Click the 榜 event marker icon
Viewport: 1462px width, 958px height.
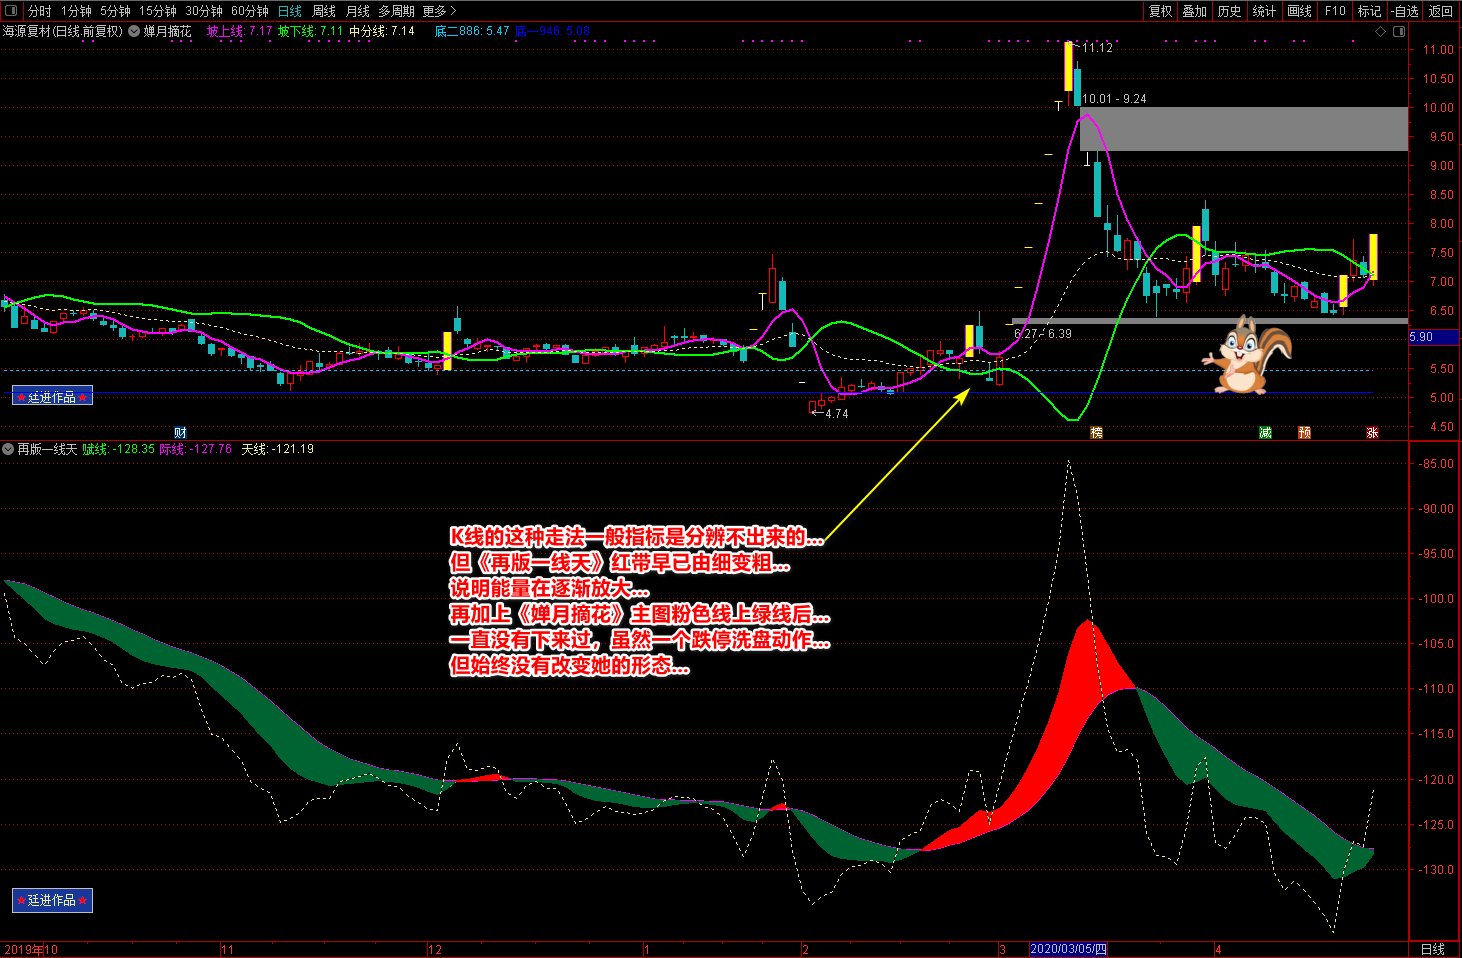[x=1096, y=432]
